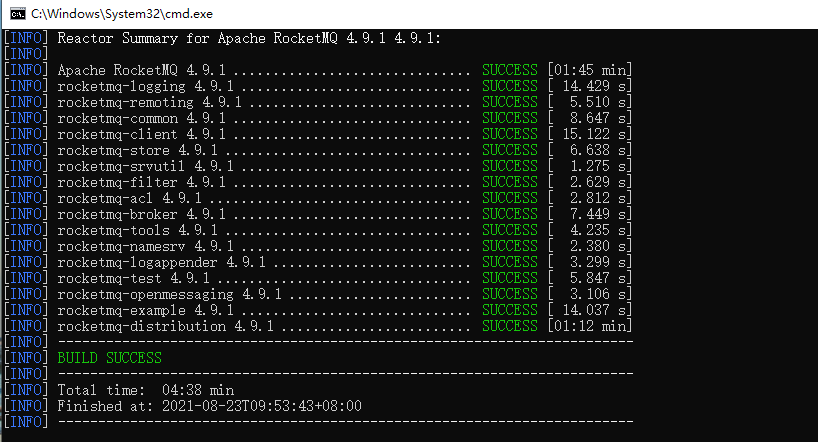Click SUCCESS status beside rocketmq-common
Image resolution: width=818 pixels, height=442 pixels.
[x=510, y=118]
